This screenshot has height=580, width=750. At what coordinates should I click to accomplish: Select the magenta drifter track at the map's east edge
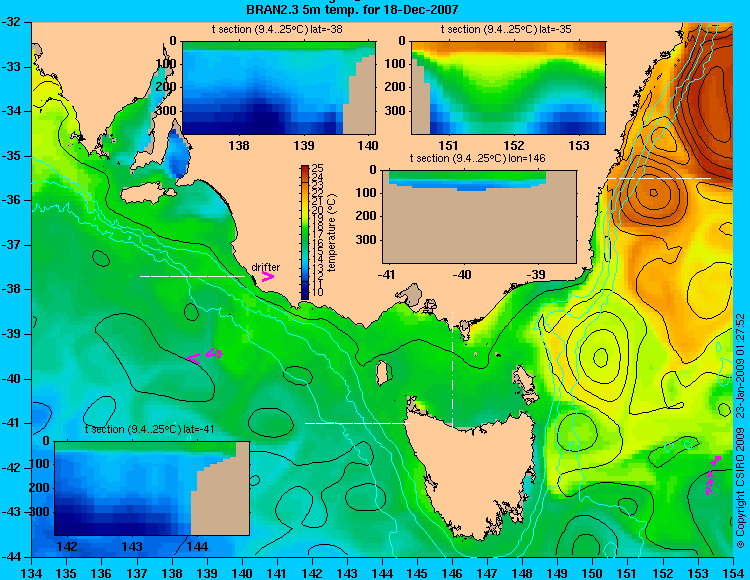713,475
